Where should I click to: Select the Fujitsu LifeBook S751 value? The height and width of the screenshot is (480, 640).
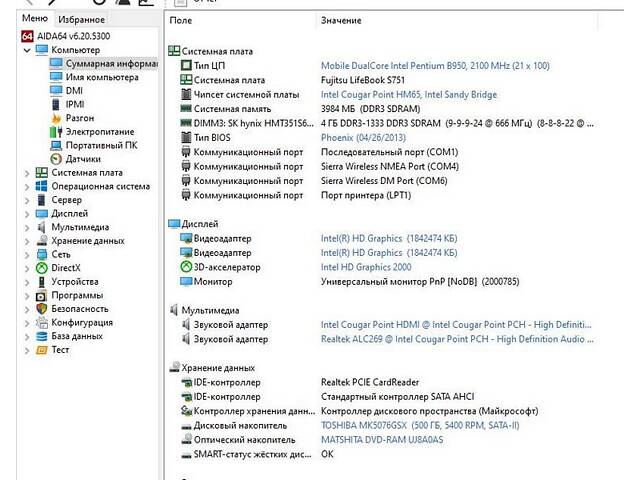coord(363,80)
